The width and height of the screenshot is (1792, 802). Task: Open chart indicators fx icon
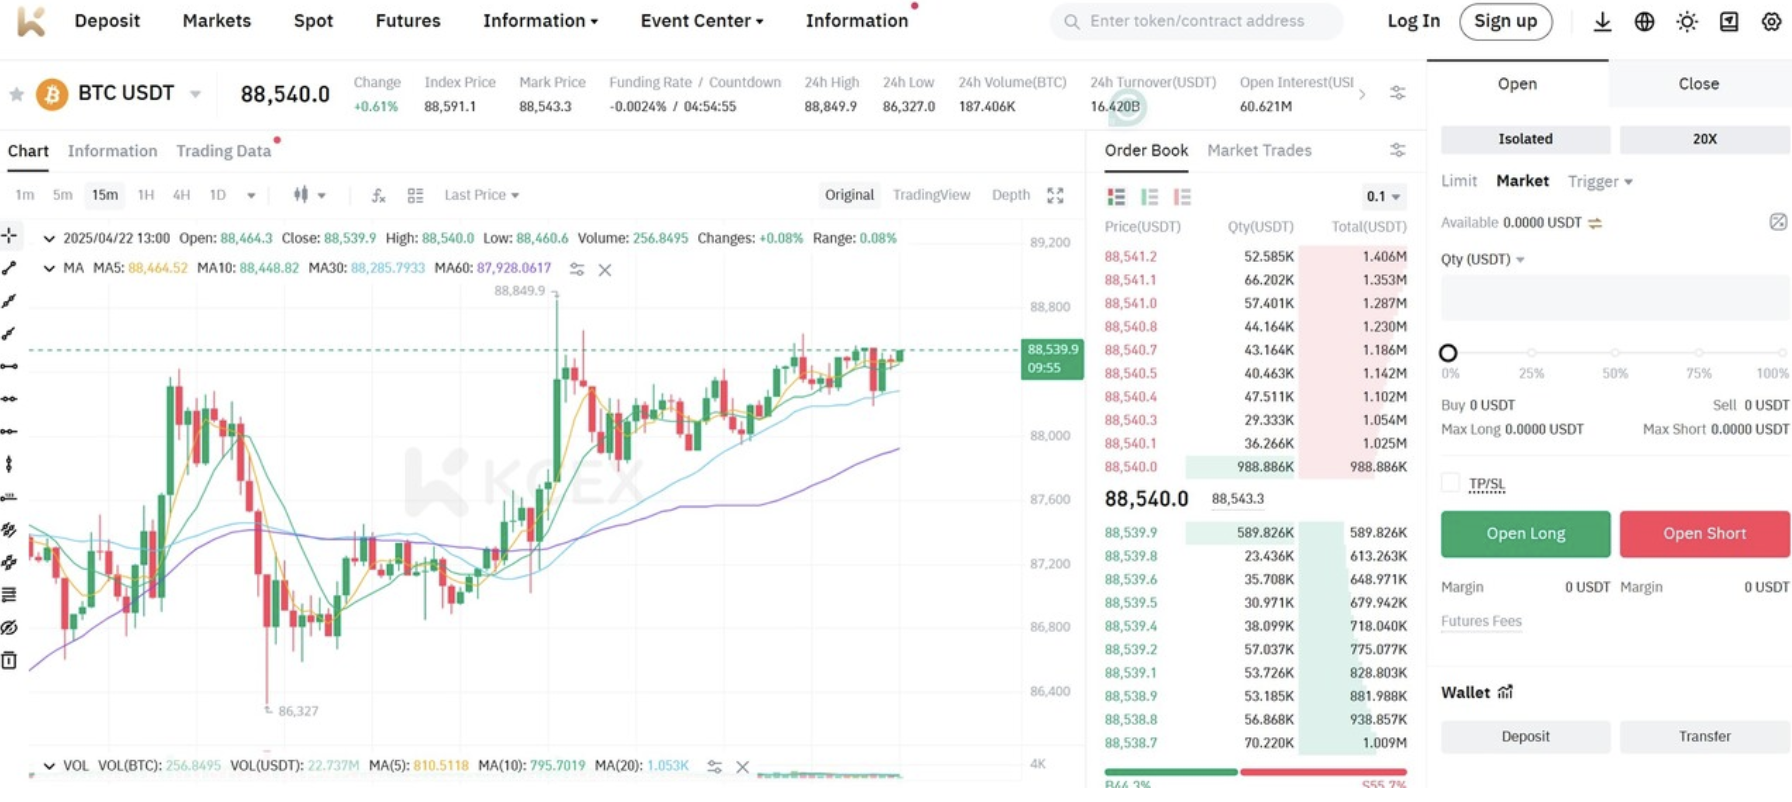point(378,195)
